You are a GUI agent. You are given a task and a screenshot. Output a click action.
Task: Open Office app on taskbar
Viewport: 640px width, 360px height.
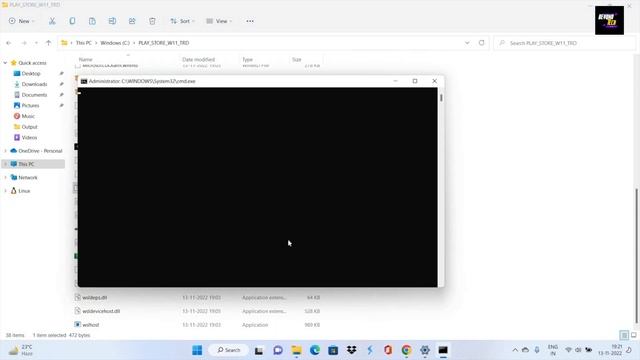pyautogui.click(x=388, y=350)
